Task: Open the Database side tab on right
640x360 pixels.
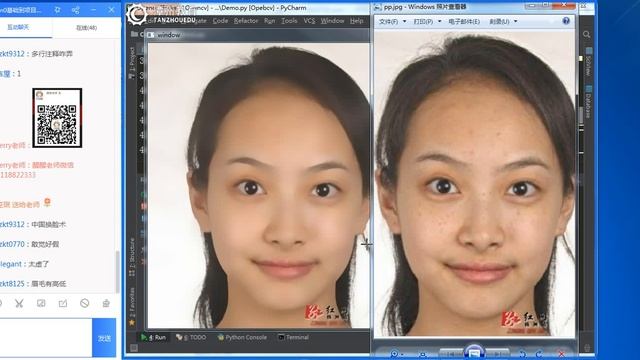Action: pyautogui.click(x=588, y=102)
